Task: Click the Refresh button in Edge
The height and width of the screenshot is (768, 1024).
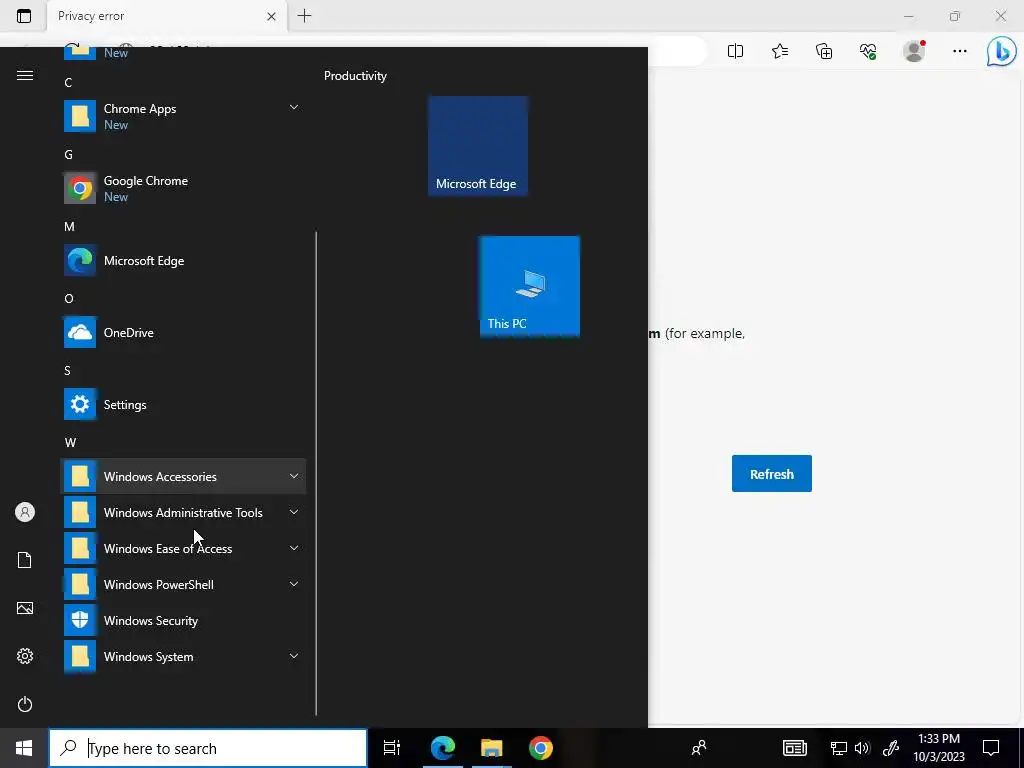Action: [771, 473]
